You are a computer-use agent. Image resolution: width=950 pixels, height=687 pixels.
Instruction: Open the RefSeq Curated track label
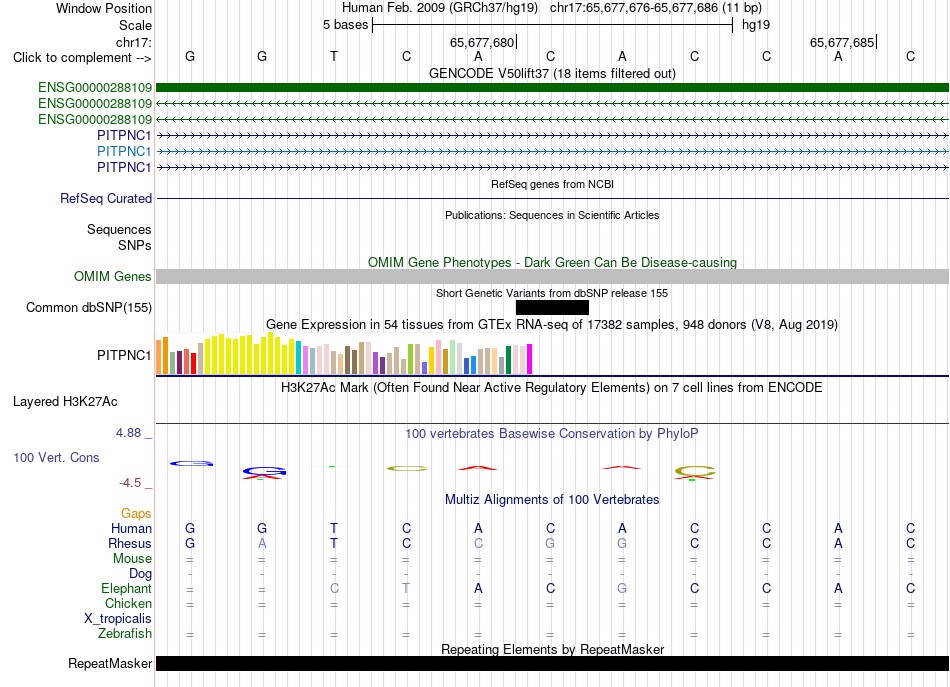(106, 198)
